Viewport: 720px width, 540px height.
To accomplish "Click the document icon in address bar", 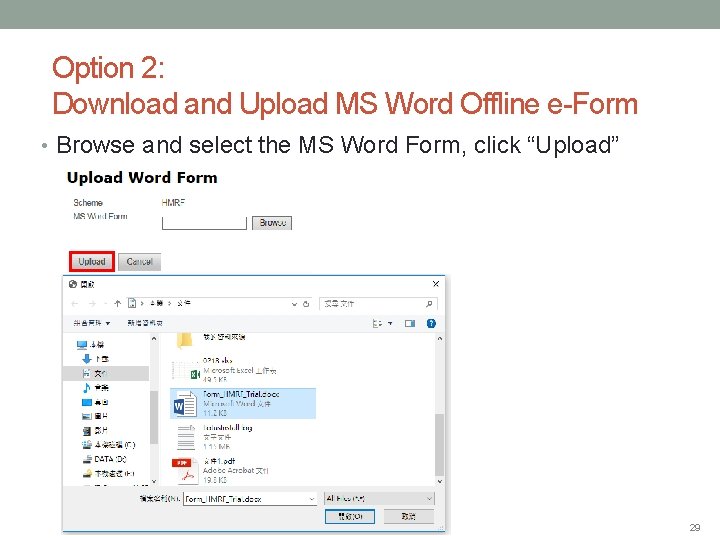I will pos(132,303).
